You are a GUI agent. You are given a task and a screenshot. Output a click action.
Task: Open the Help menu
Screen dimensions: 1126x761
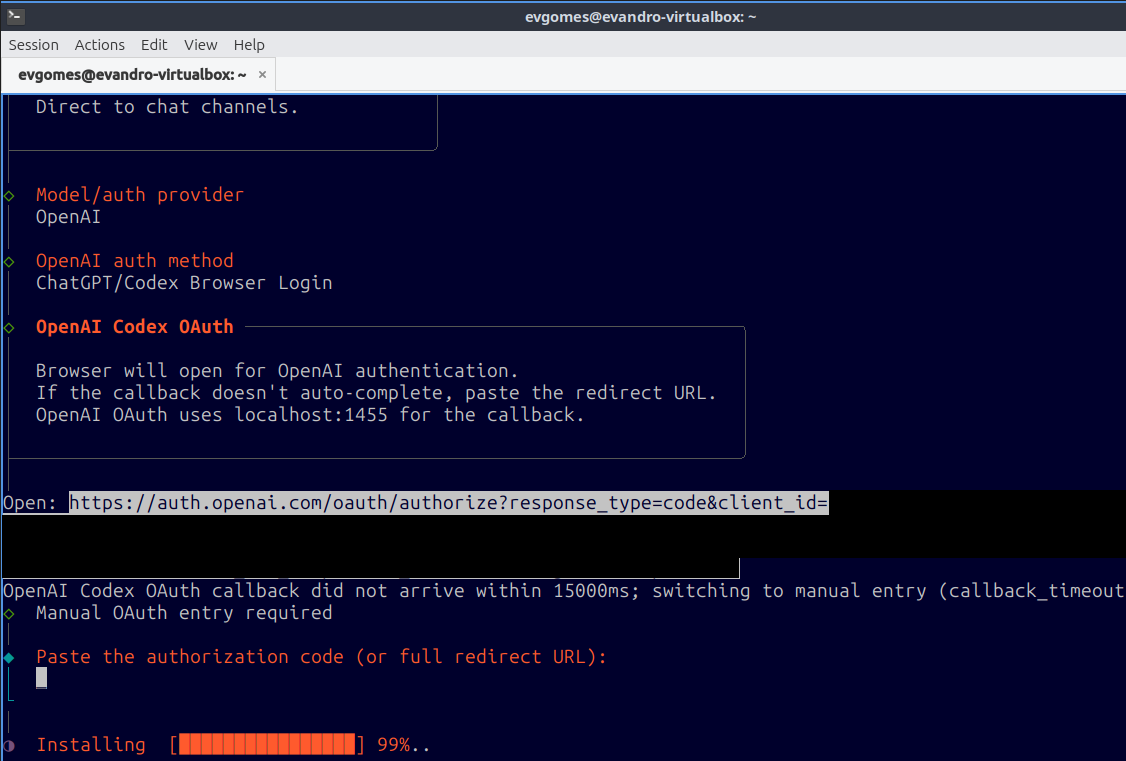point(248,45)
